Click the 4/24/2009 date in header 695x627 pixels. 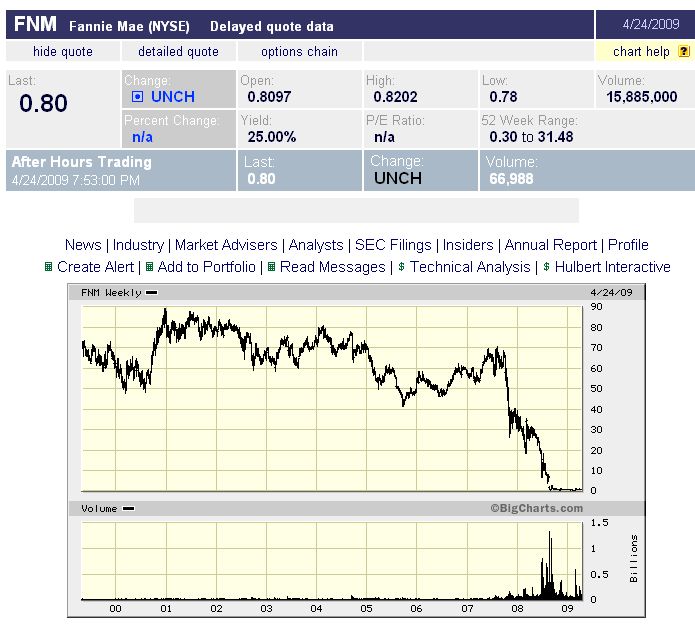651,24
